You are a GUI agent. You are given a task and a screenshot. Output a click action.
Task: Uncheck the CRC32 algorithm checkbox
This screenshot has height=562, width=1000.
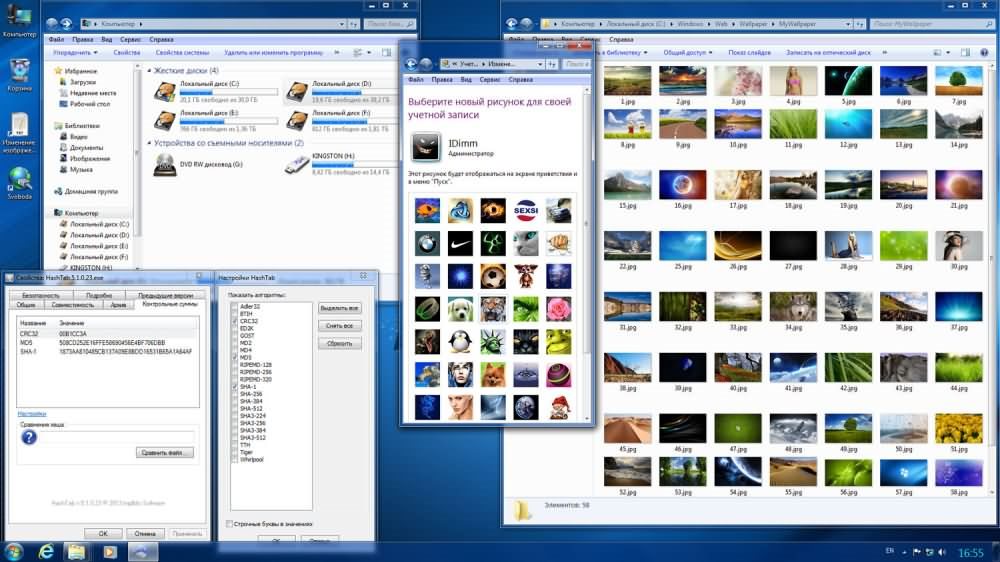(x=234, y=321)
